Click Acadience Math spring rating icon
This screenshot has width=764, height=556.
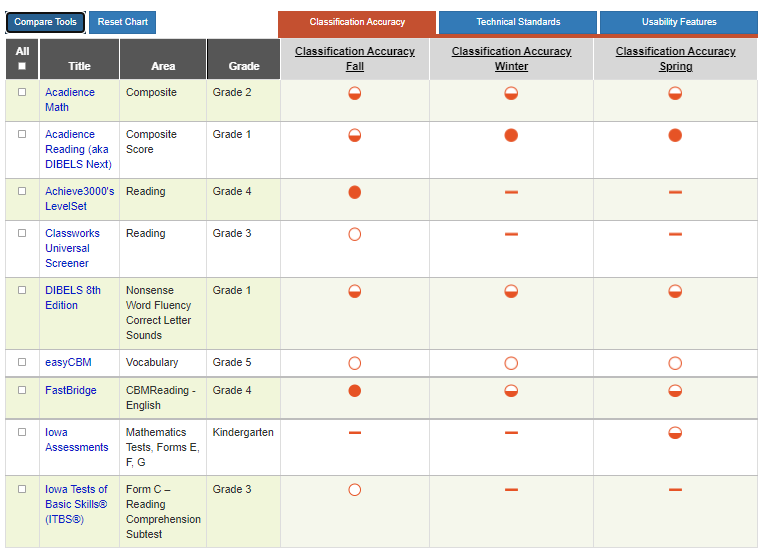pos(675,93)
